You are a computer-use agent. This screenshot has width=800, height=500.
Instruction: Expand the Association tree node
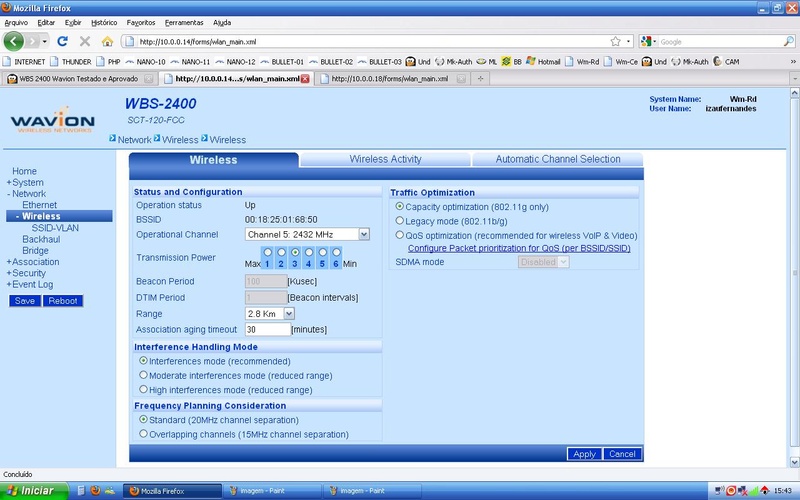tap(9, 262)
